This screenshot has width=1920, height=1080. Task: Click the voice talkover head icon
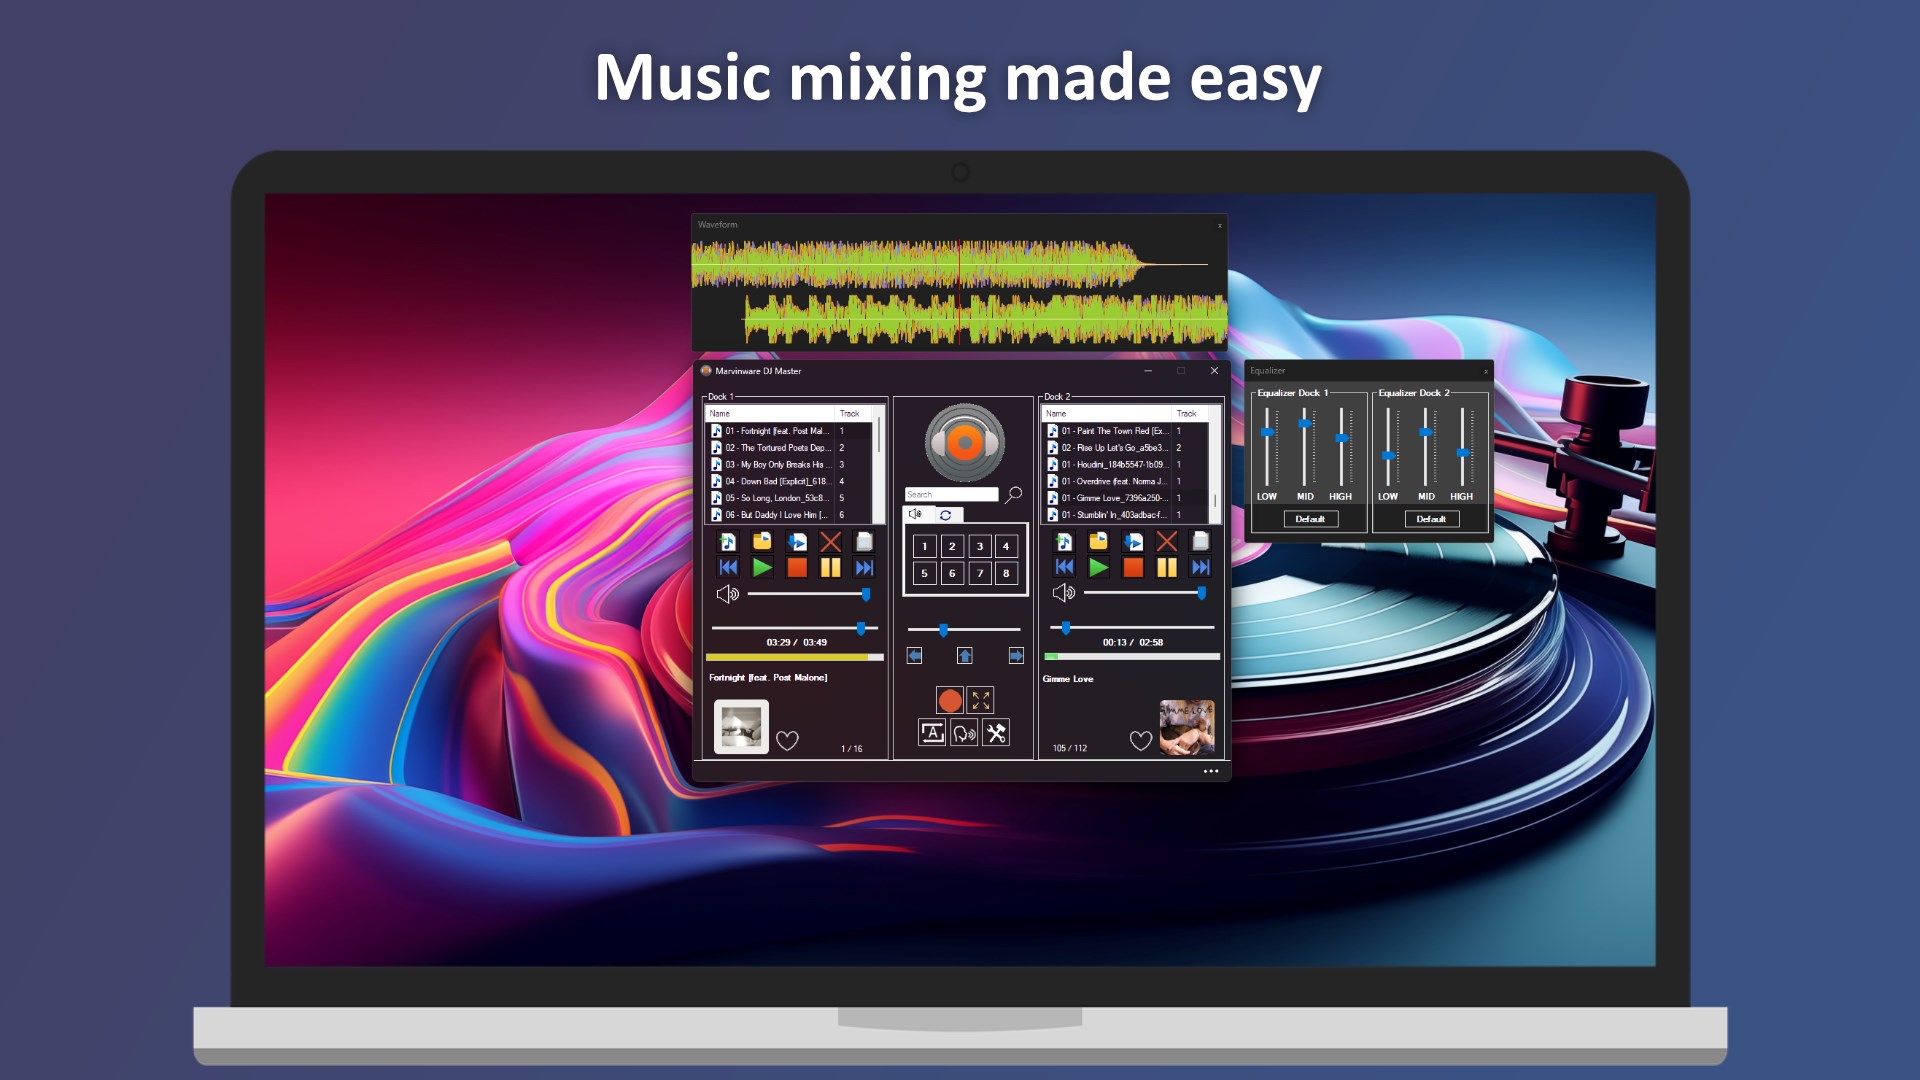[964, 733]
